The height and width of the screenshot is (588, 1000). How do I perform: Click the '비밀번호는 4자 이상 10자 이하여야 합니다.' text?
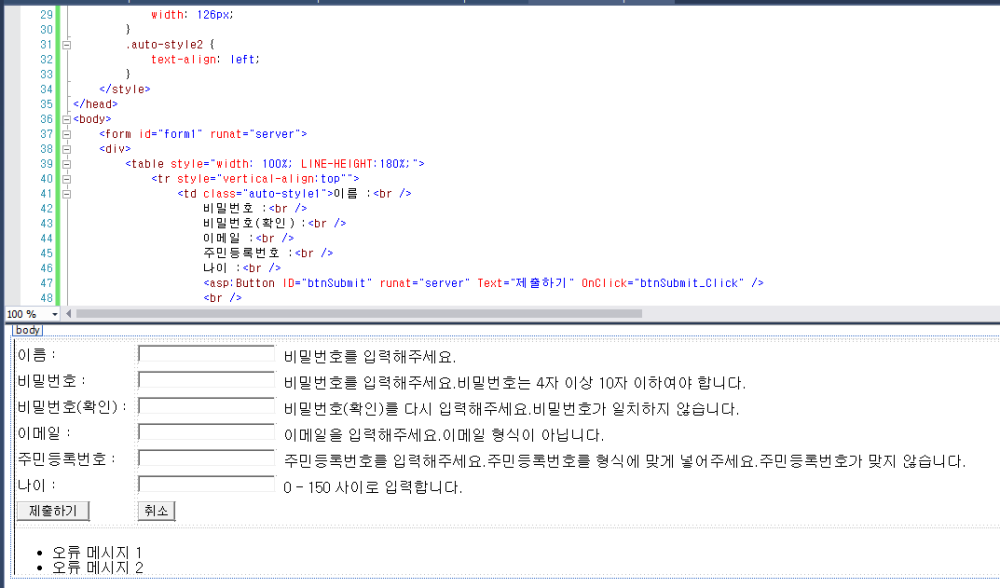601,383
